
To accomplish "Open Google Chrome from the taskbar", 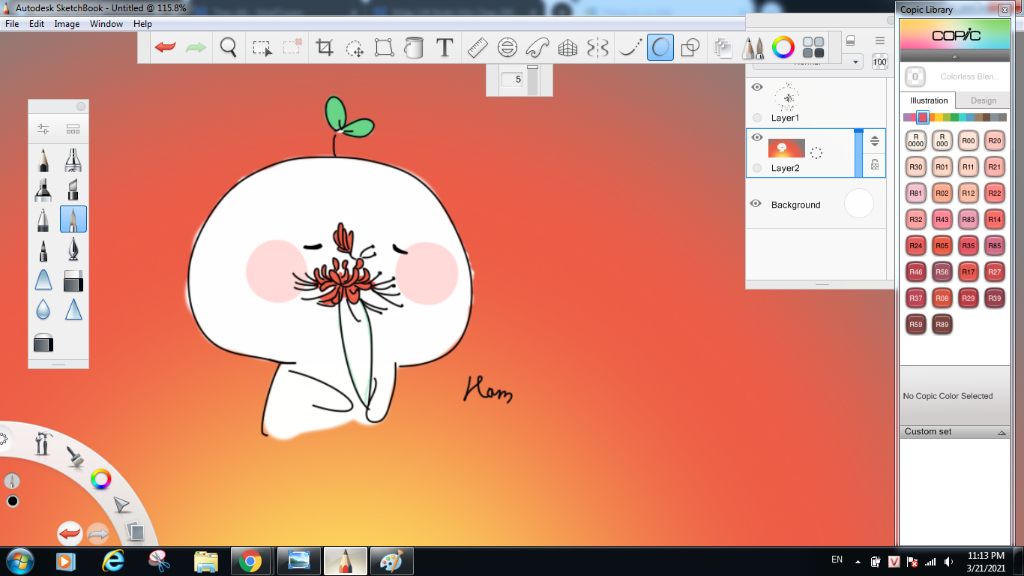I will [250, 561].
